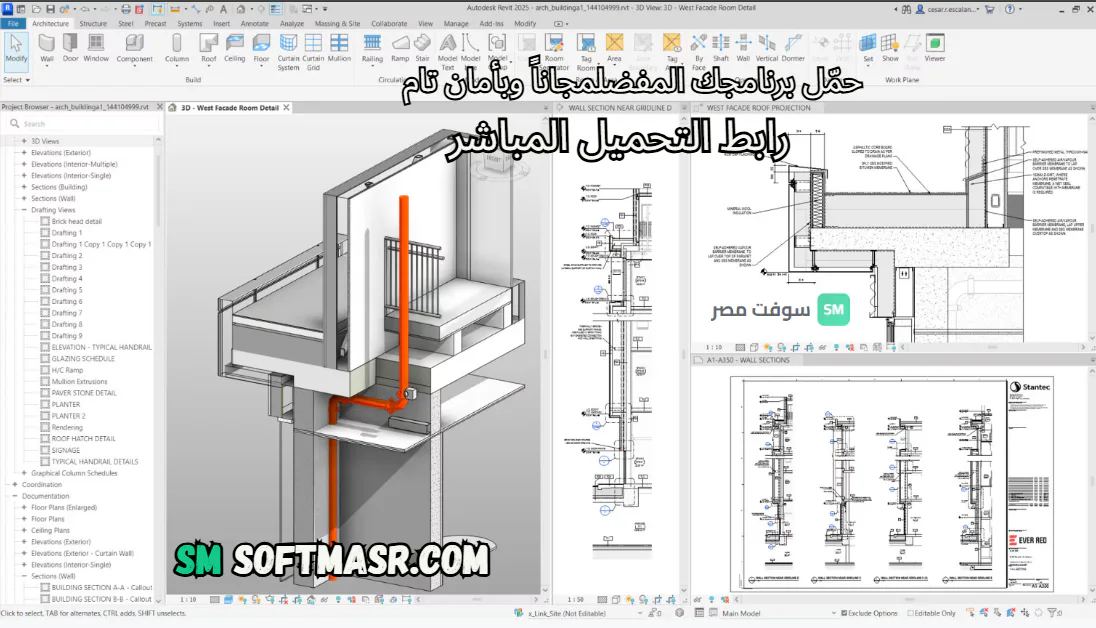Click the 1:10 scale in 3D view
The width and height of the screenshot is (1096, 628).
(189, 600)
